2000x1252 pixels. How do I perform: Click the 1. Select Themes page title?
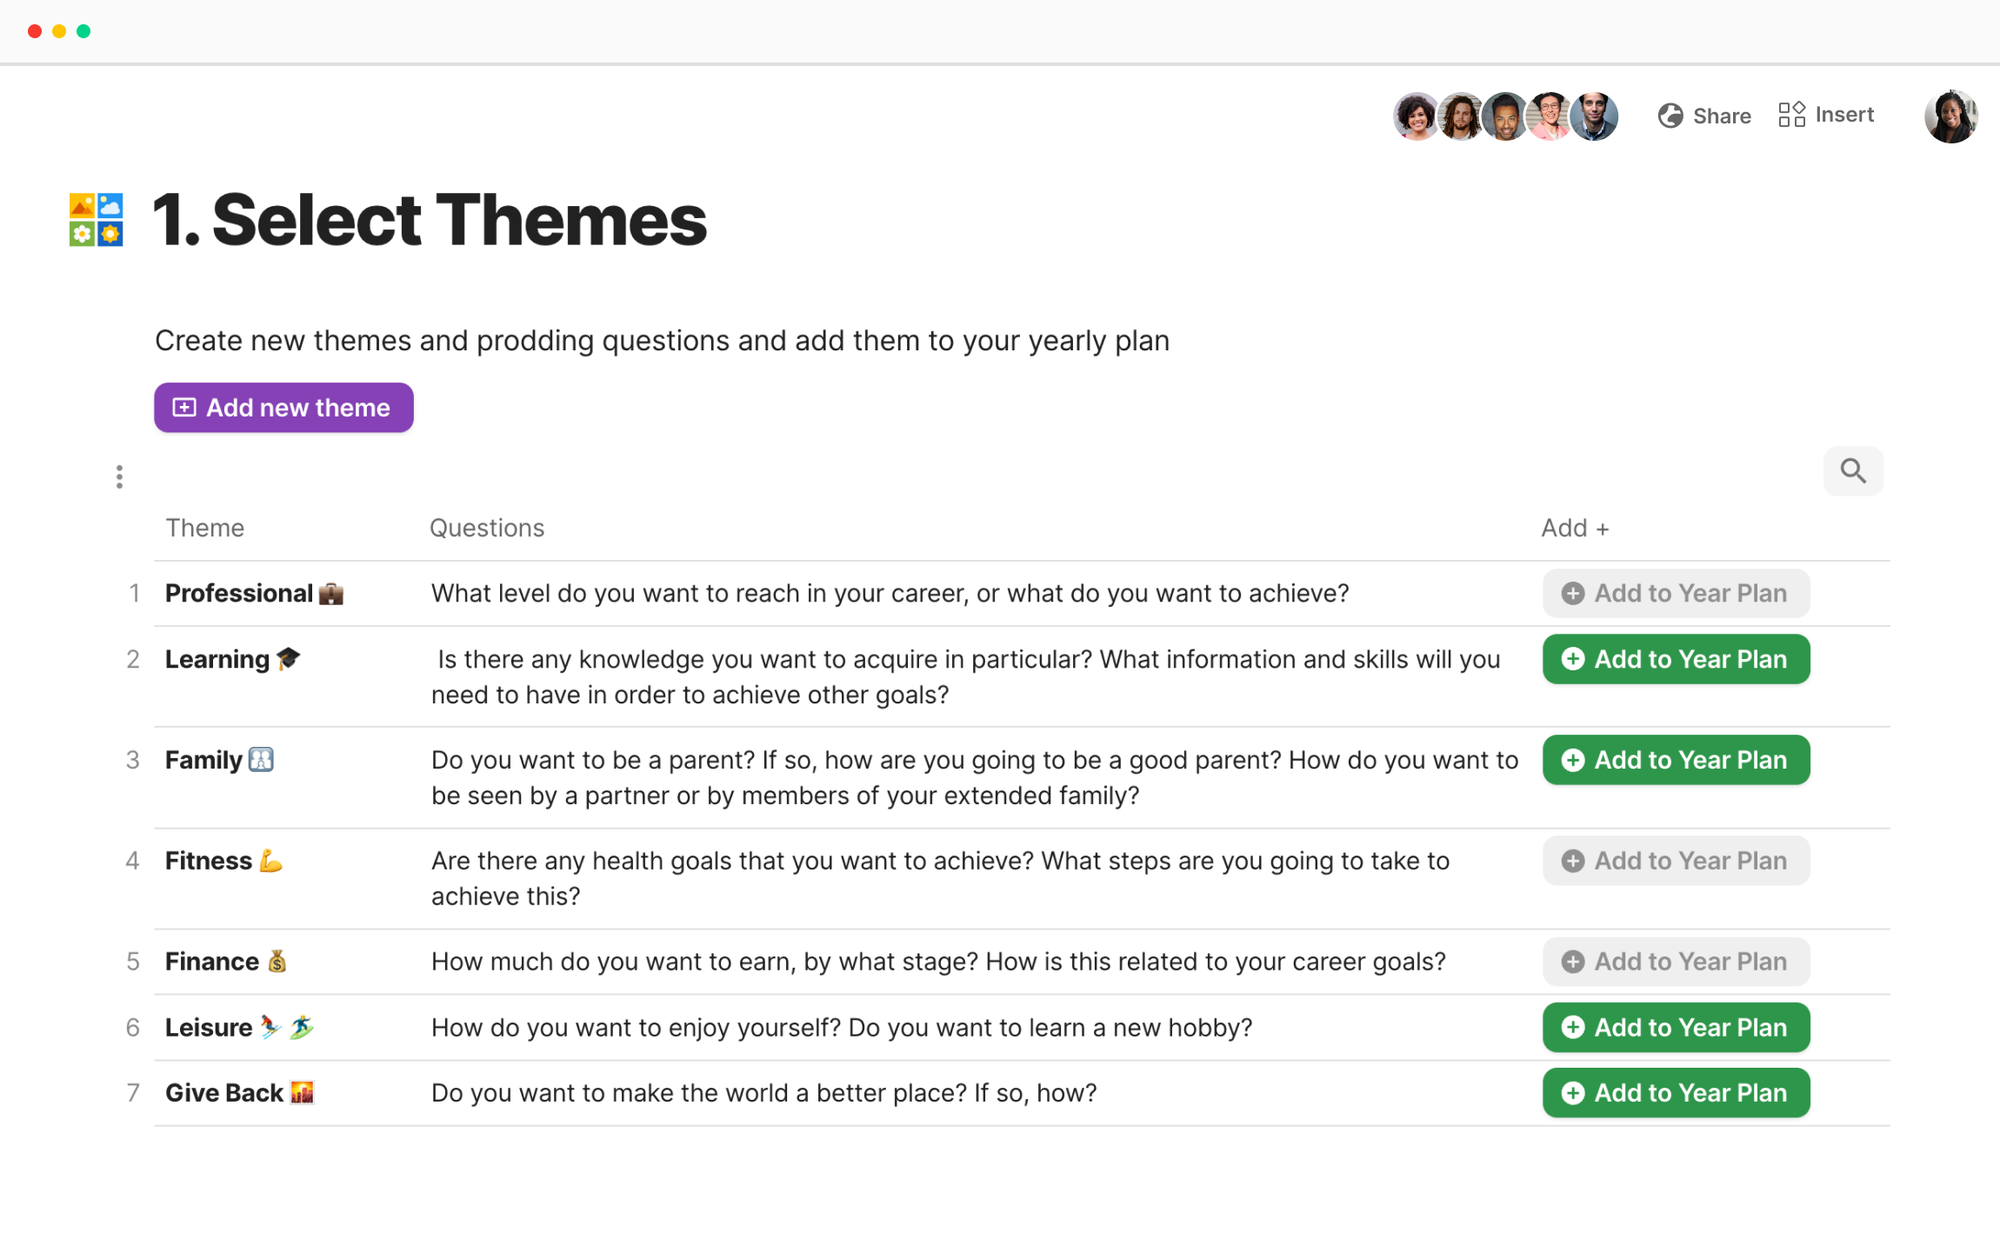(x=430, y=220)
